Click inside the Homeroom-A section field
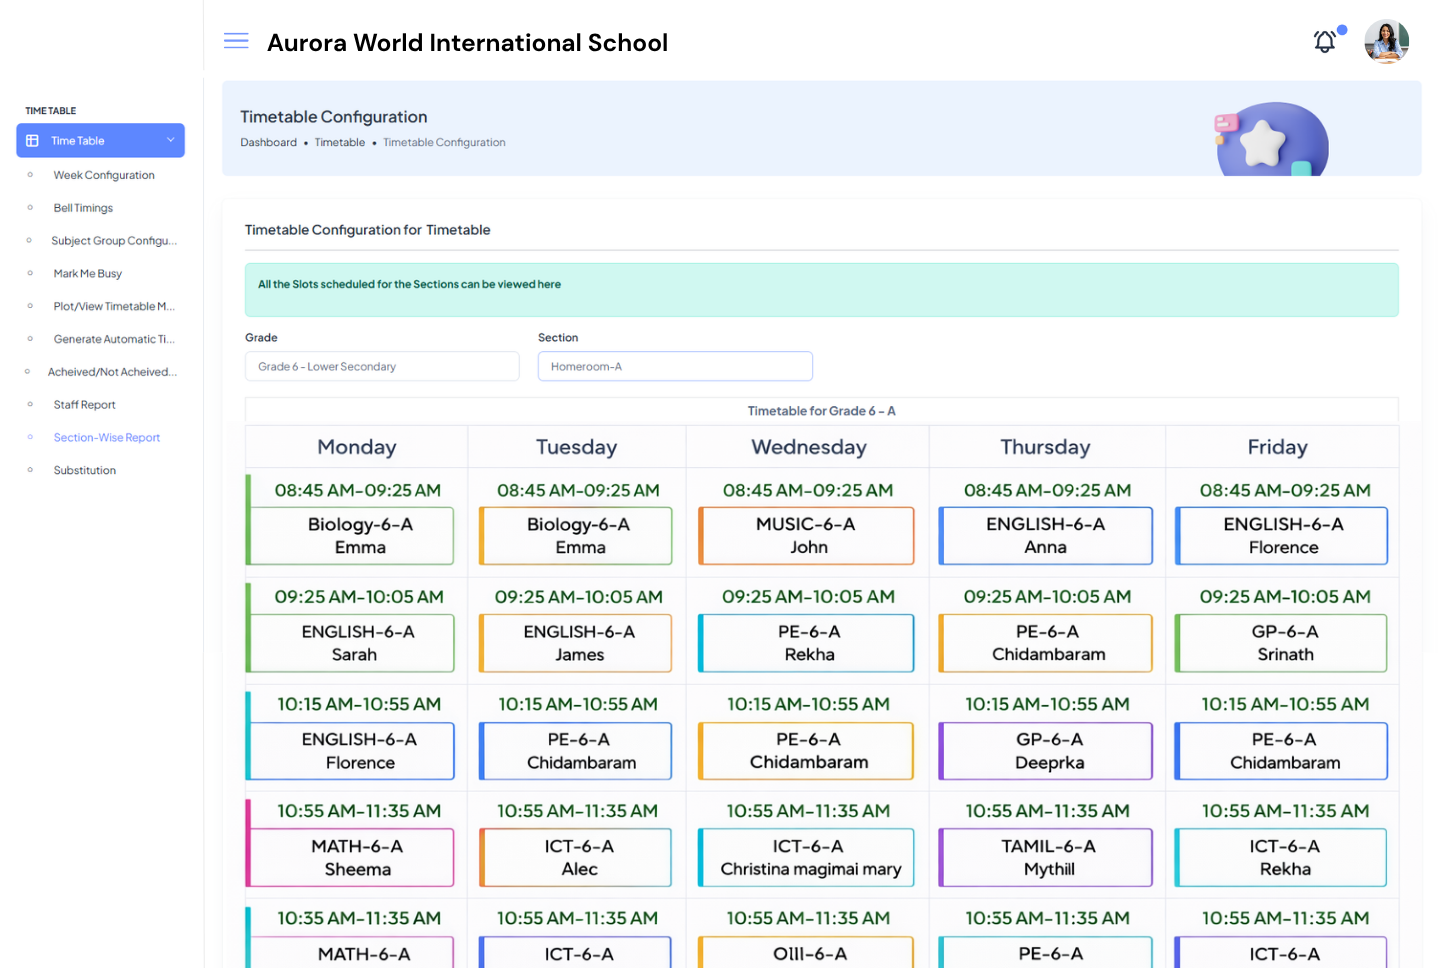Image resolution: width=1440 pixels, height=968 pixels. tap(675, 366)
